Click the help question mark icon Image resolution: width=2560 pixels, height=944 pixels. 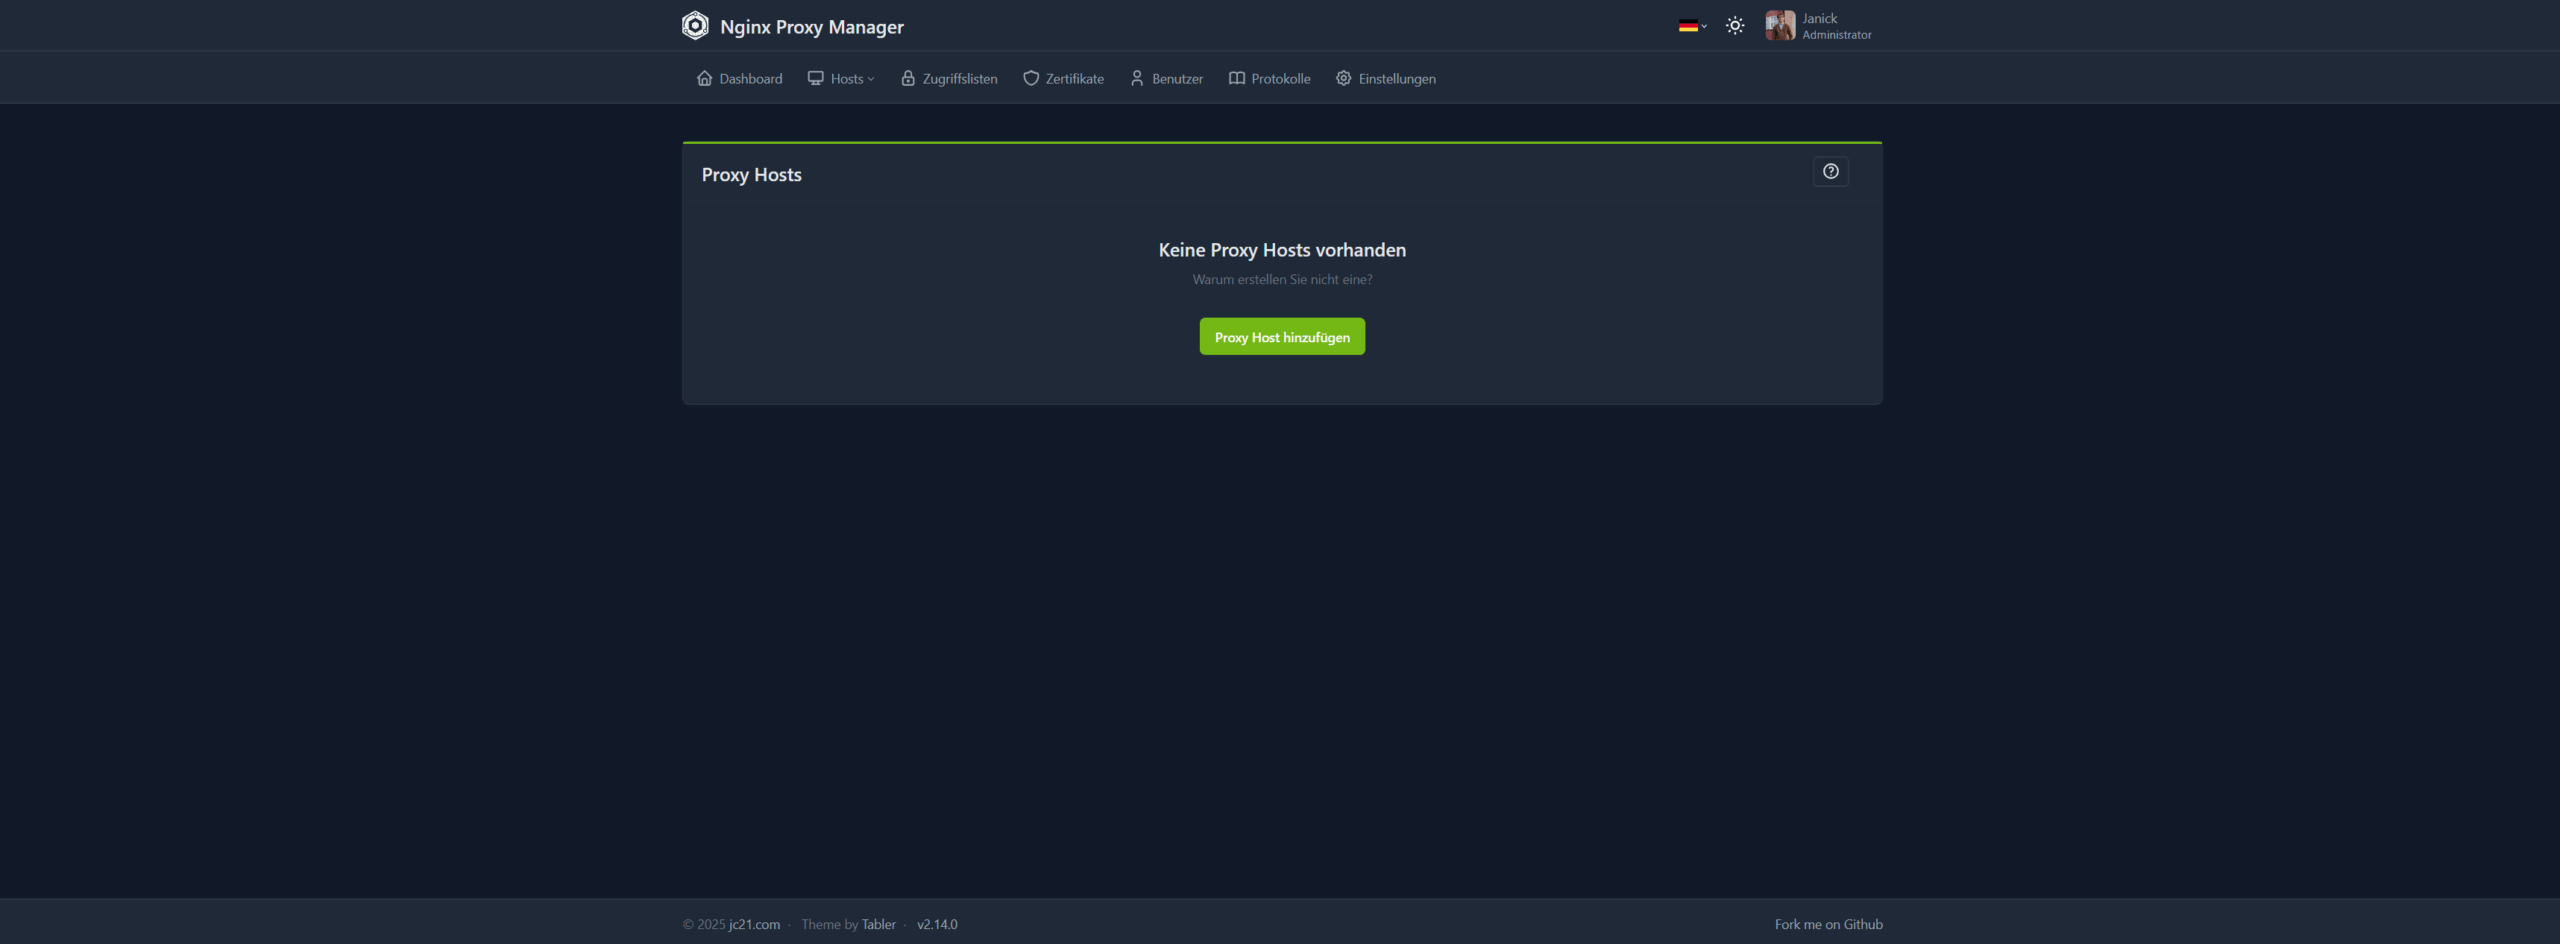pyautogui.click(x=1830, y=172)
